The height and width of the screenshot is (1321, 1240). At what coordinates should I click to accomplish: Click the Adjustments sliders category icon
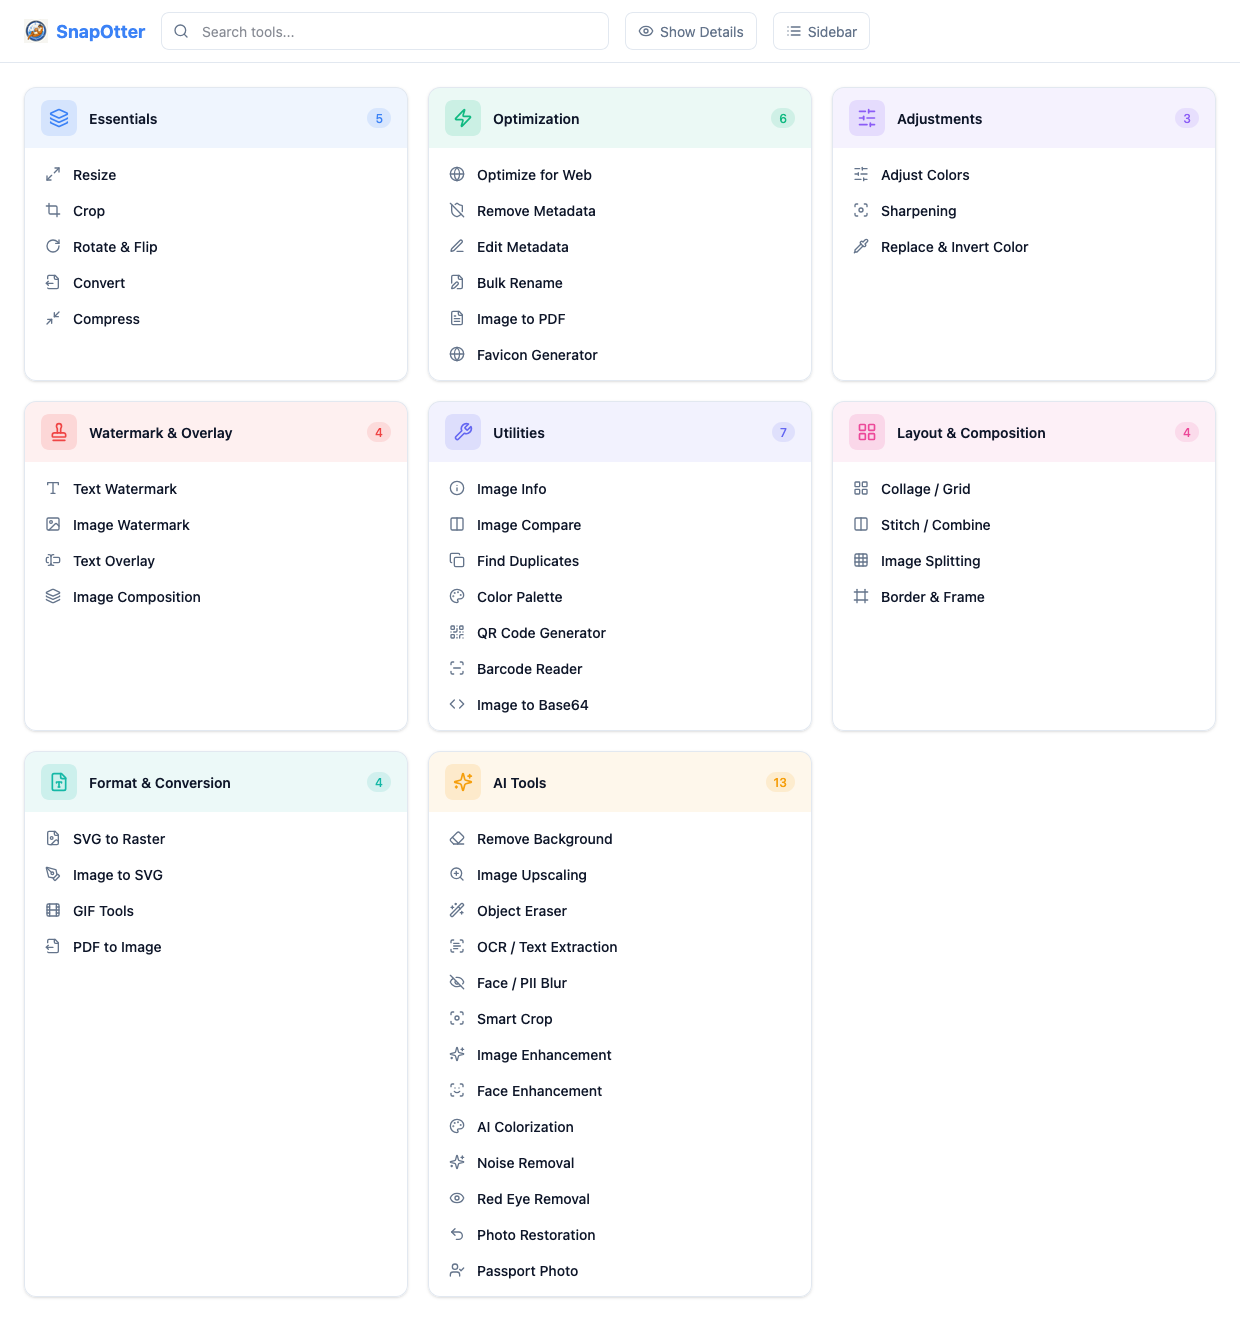[x=867, y=118]
